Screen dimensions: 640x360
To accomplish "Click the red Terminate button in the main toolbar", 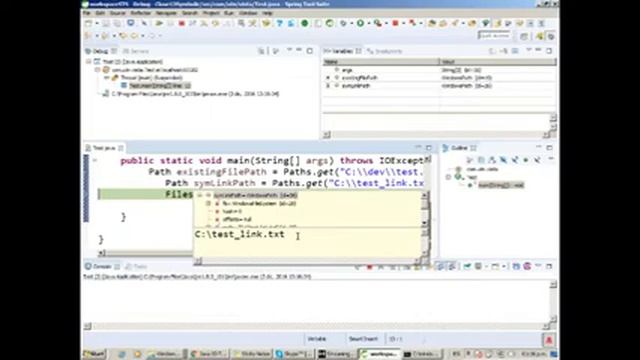I will click(x=182, y=24).
